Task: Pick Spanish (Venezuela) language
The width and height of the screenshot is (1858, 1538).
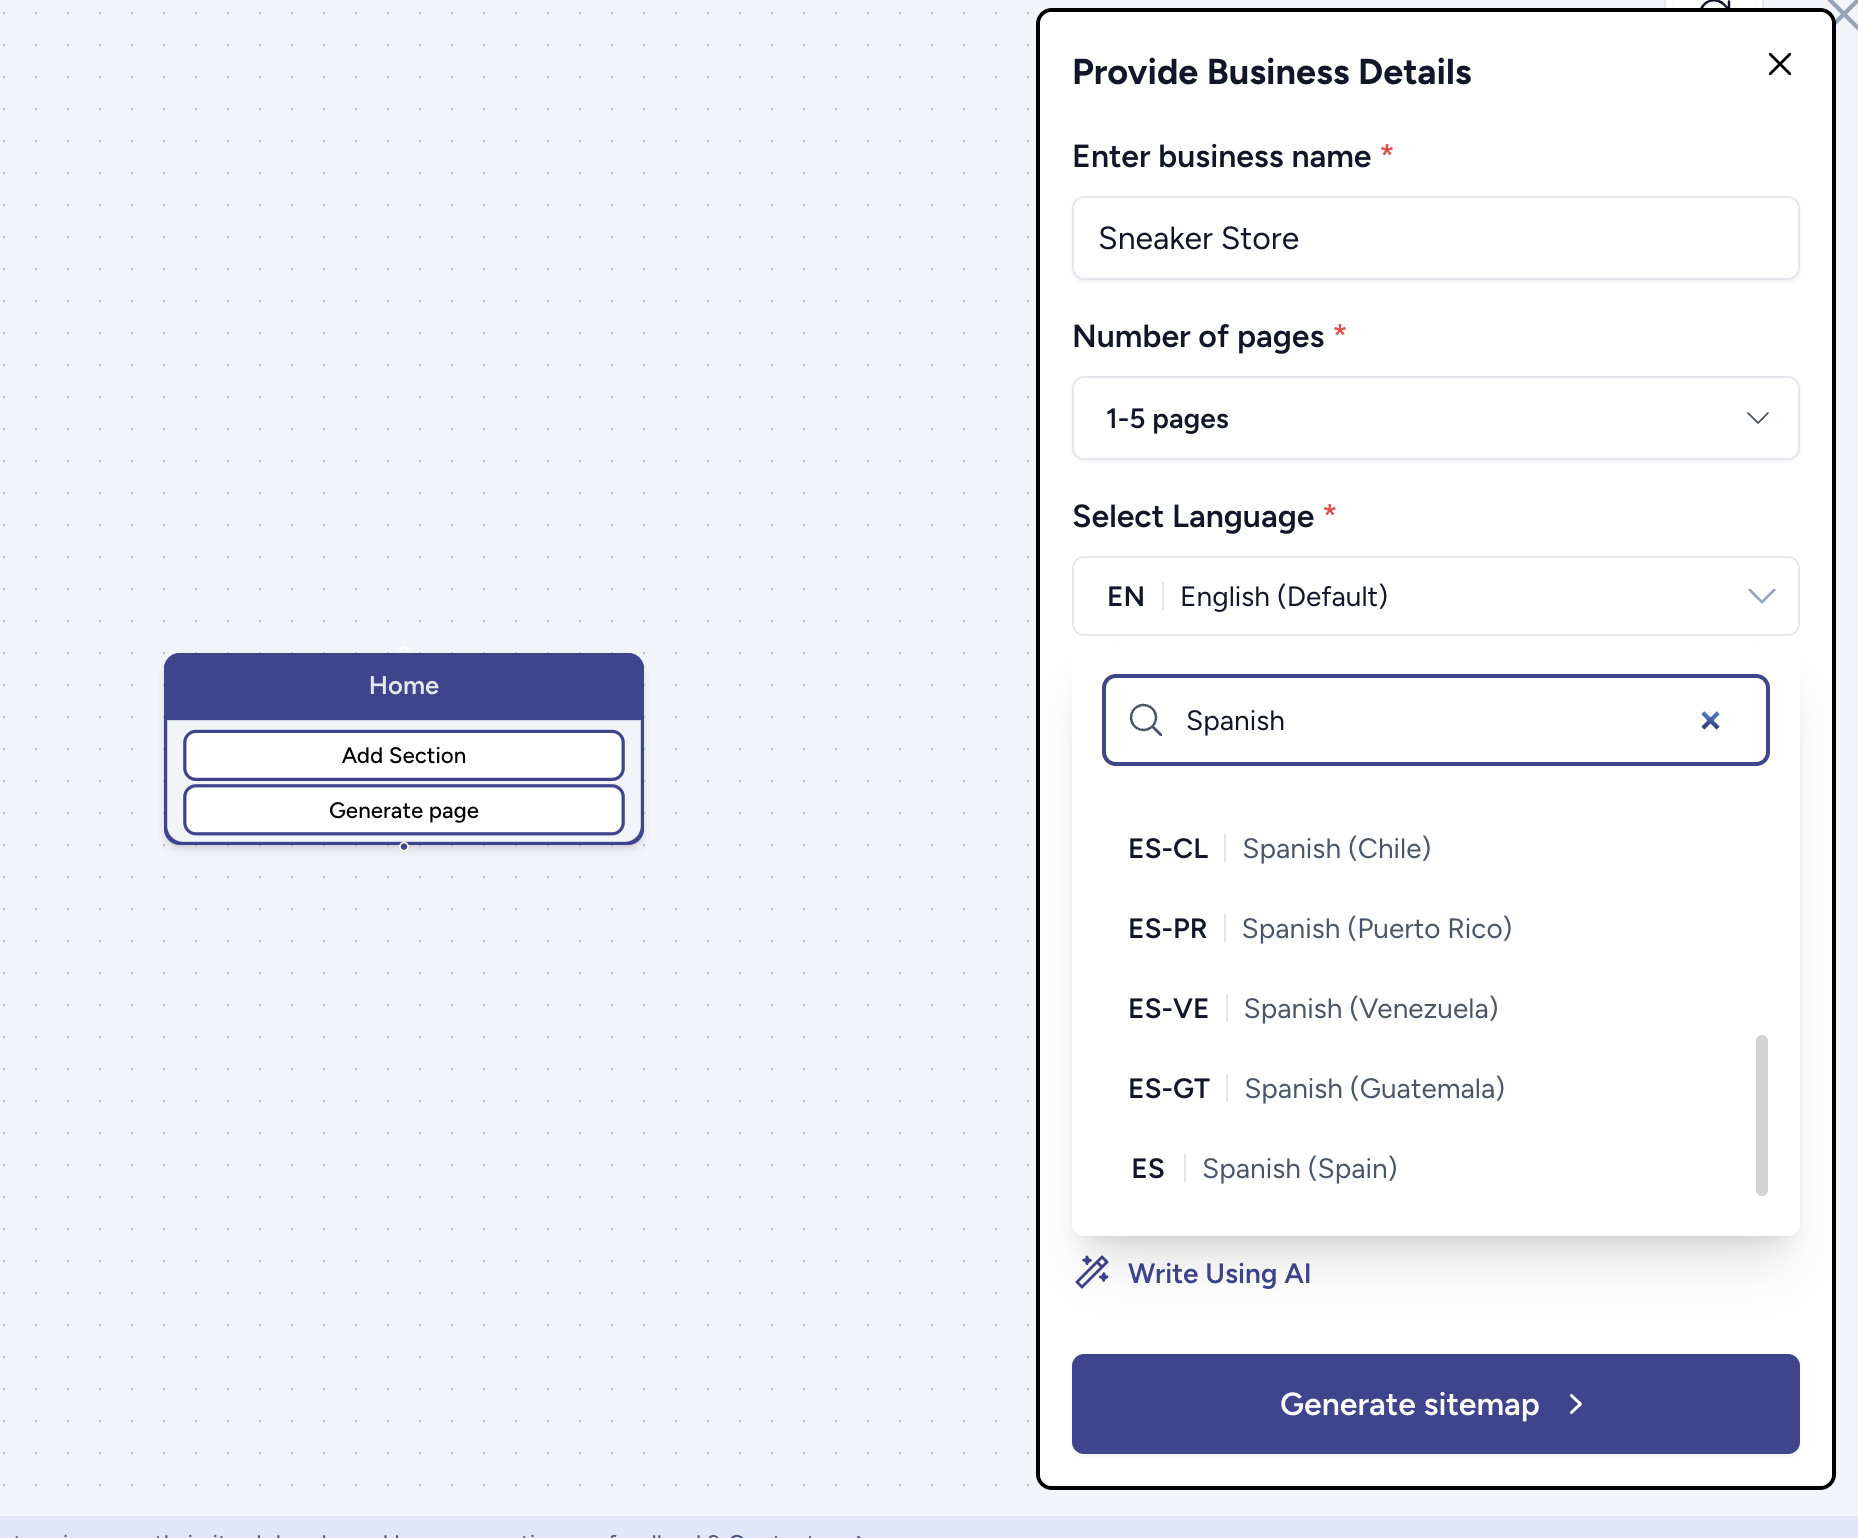Action: pos(1370,1009)
